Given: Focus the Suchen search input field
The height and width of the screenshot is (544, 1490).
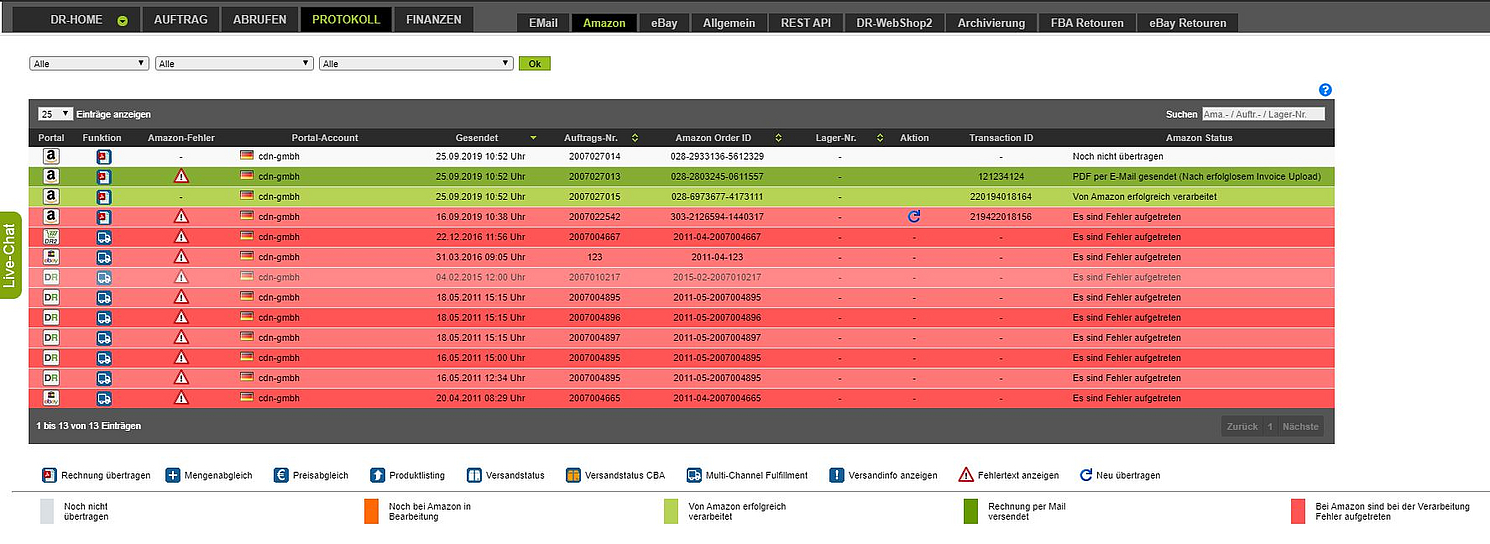Looking at the screenshot, I should point(1263,114).
